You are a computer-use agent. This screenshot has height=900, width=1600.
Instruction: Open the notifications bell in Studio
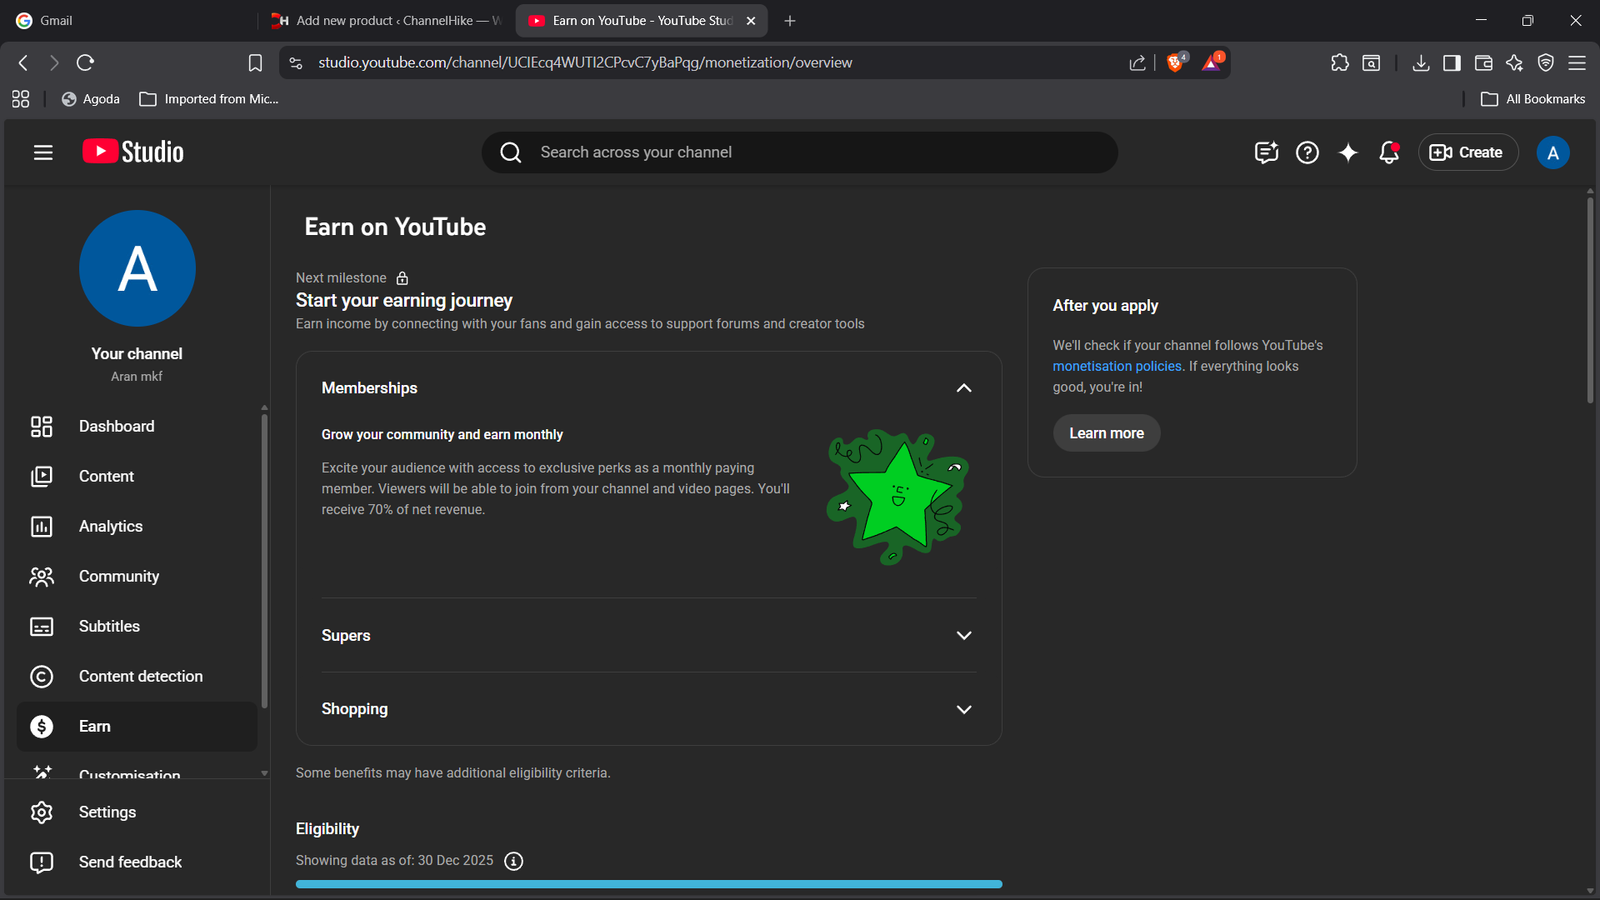[1388, 152]
